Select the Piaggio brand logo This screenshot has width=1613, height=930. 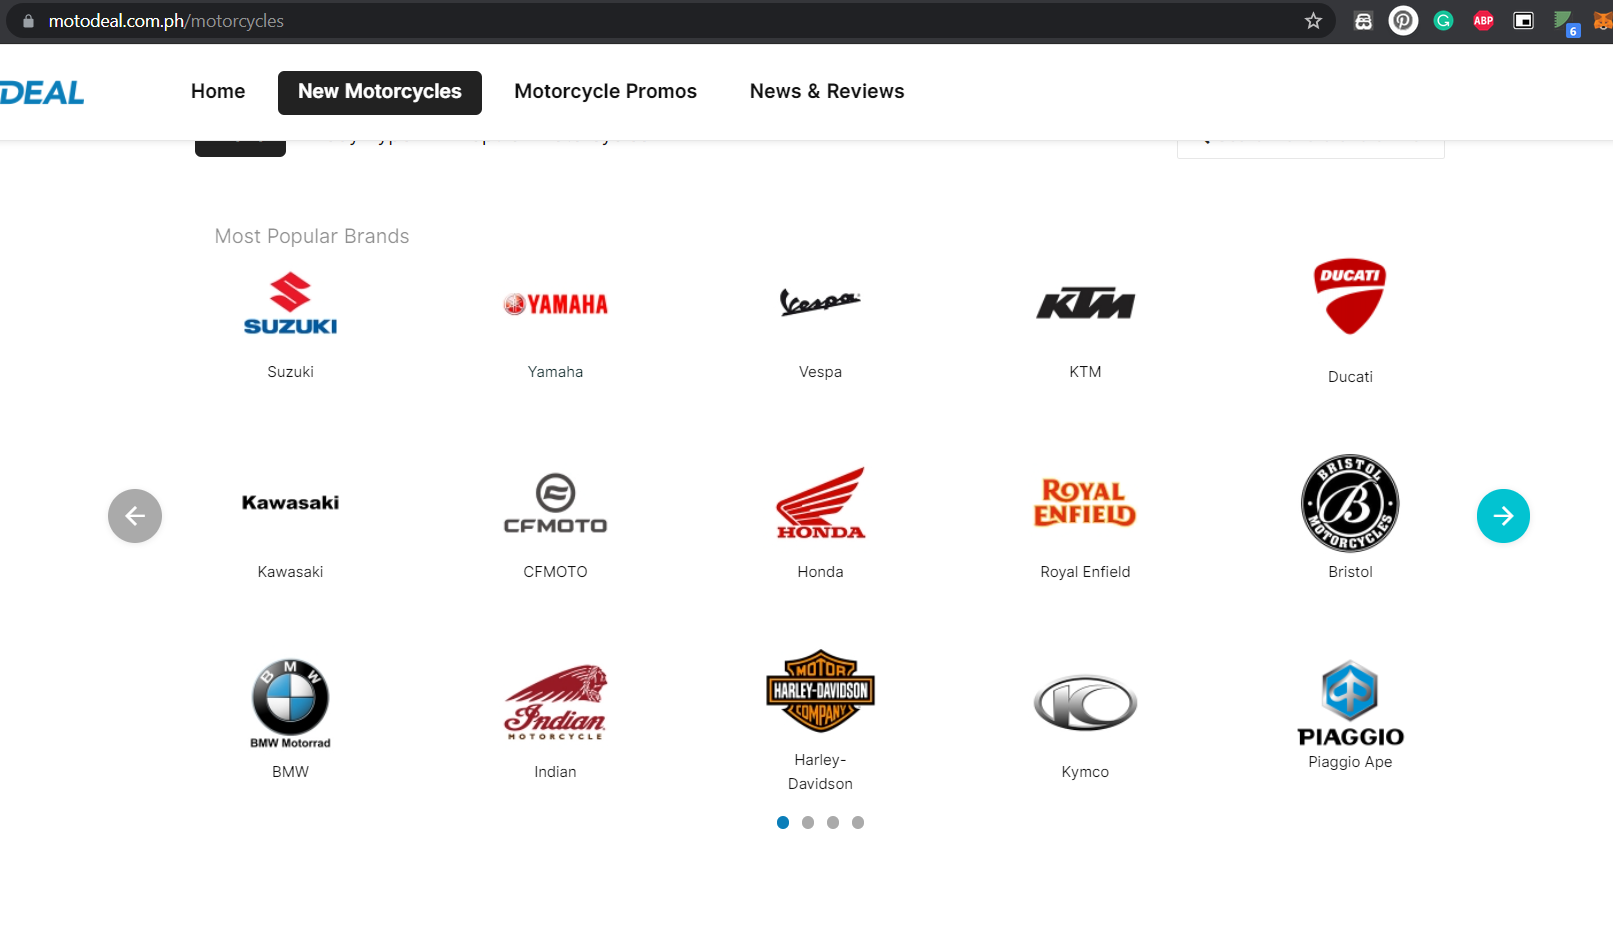(x=1350, y=703)
